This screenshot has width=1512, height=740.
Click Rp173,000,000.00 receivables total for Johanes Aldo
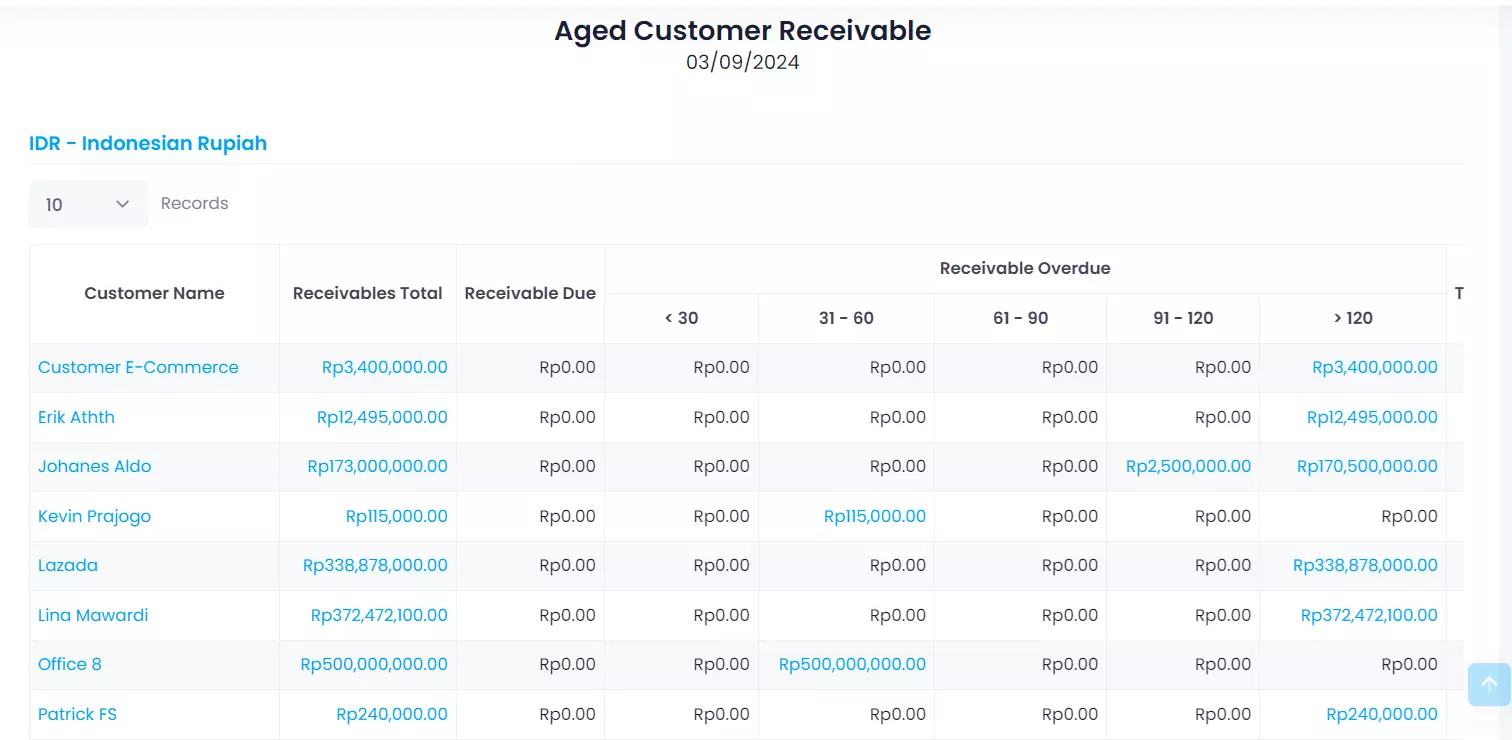377,466
